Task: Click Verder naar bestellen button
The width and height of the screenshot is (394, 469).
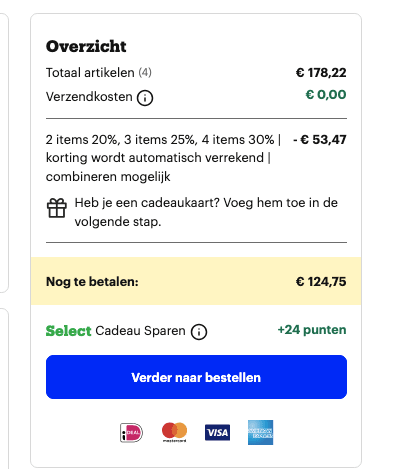Action: (196, 377)
